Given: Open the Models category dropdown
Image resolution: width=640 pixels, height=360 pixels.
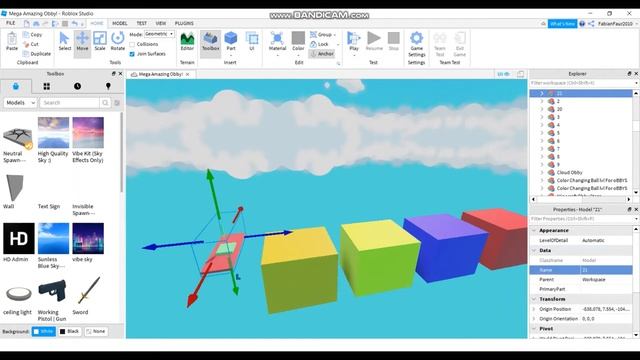Looking at the screenshot, I should (x=20, y=103).
